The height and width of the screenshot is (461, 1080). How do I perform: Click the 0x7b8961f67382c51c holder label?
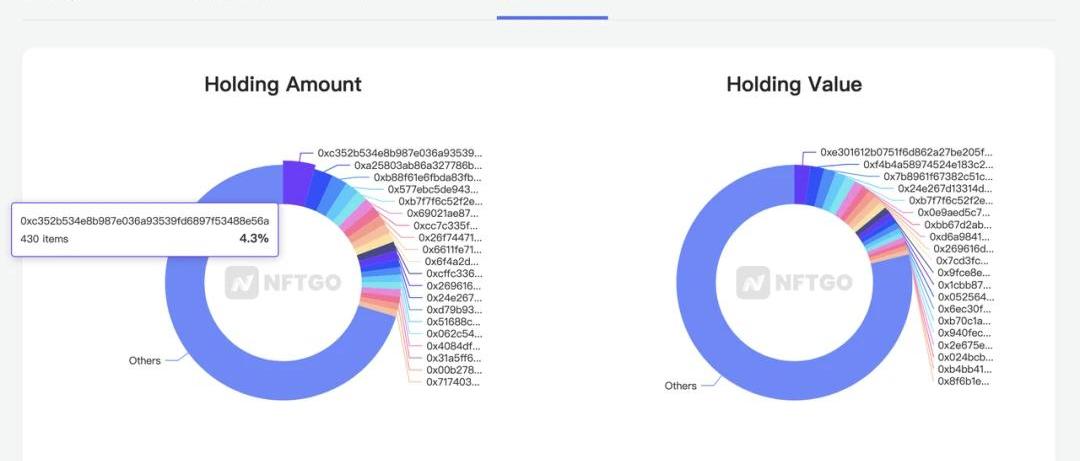coord(938,176)
